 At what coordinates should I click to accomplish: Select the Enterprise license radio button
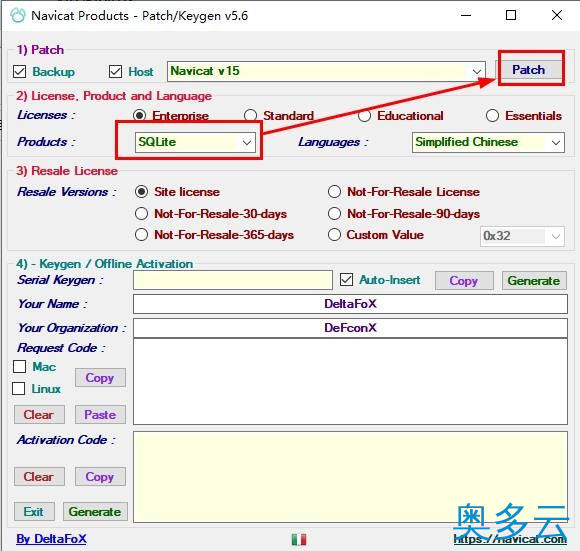tap(139, 116)
